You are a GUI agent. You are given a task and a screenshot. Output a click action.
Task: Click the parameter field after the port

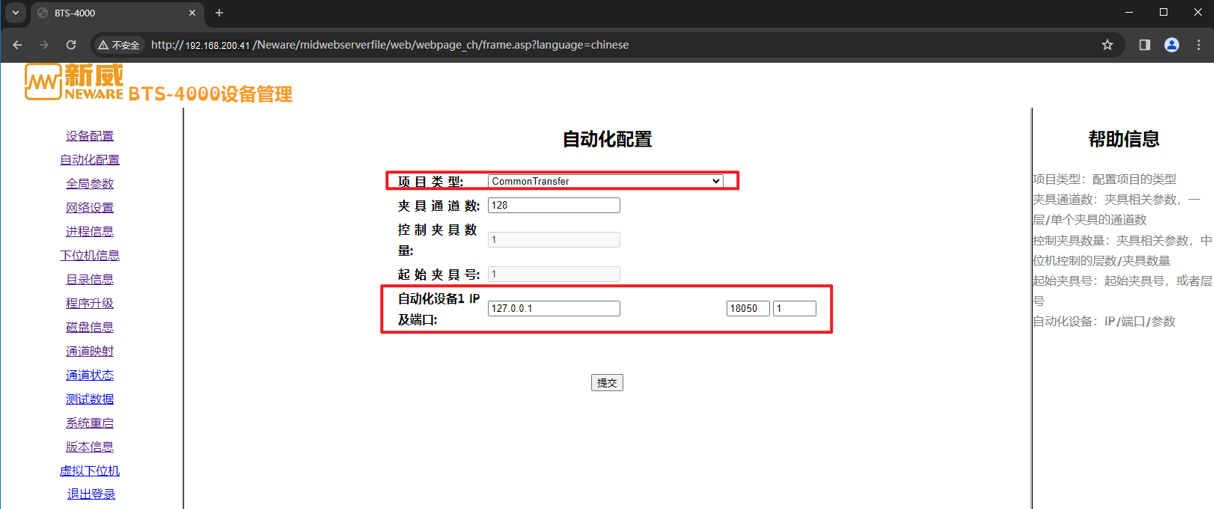click(795, 309)
